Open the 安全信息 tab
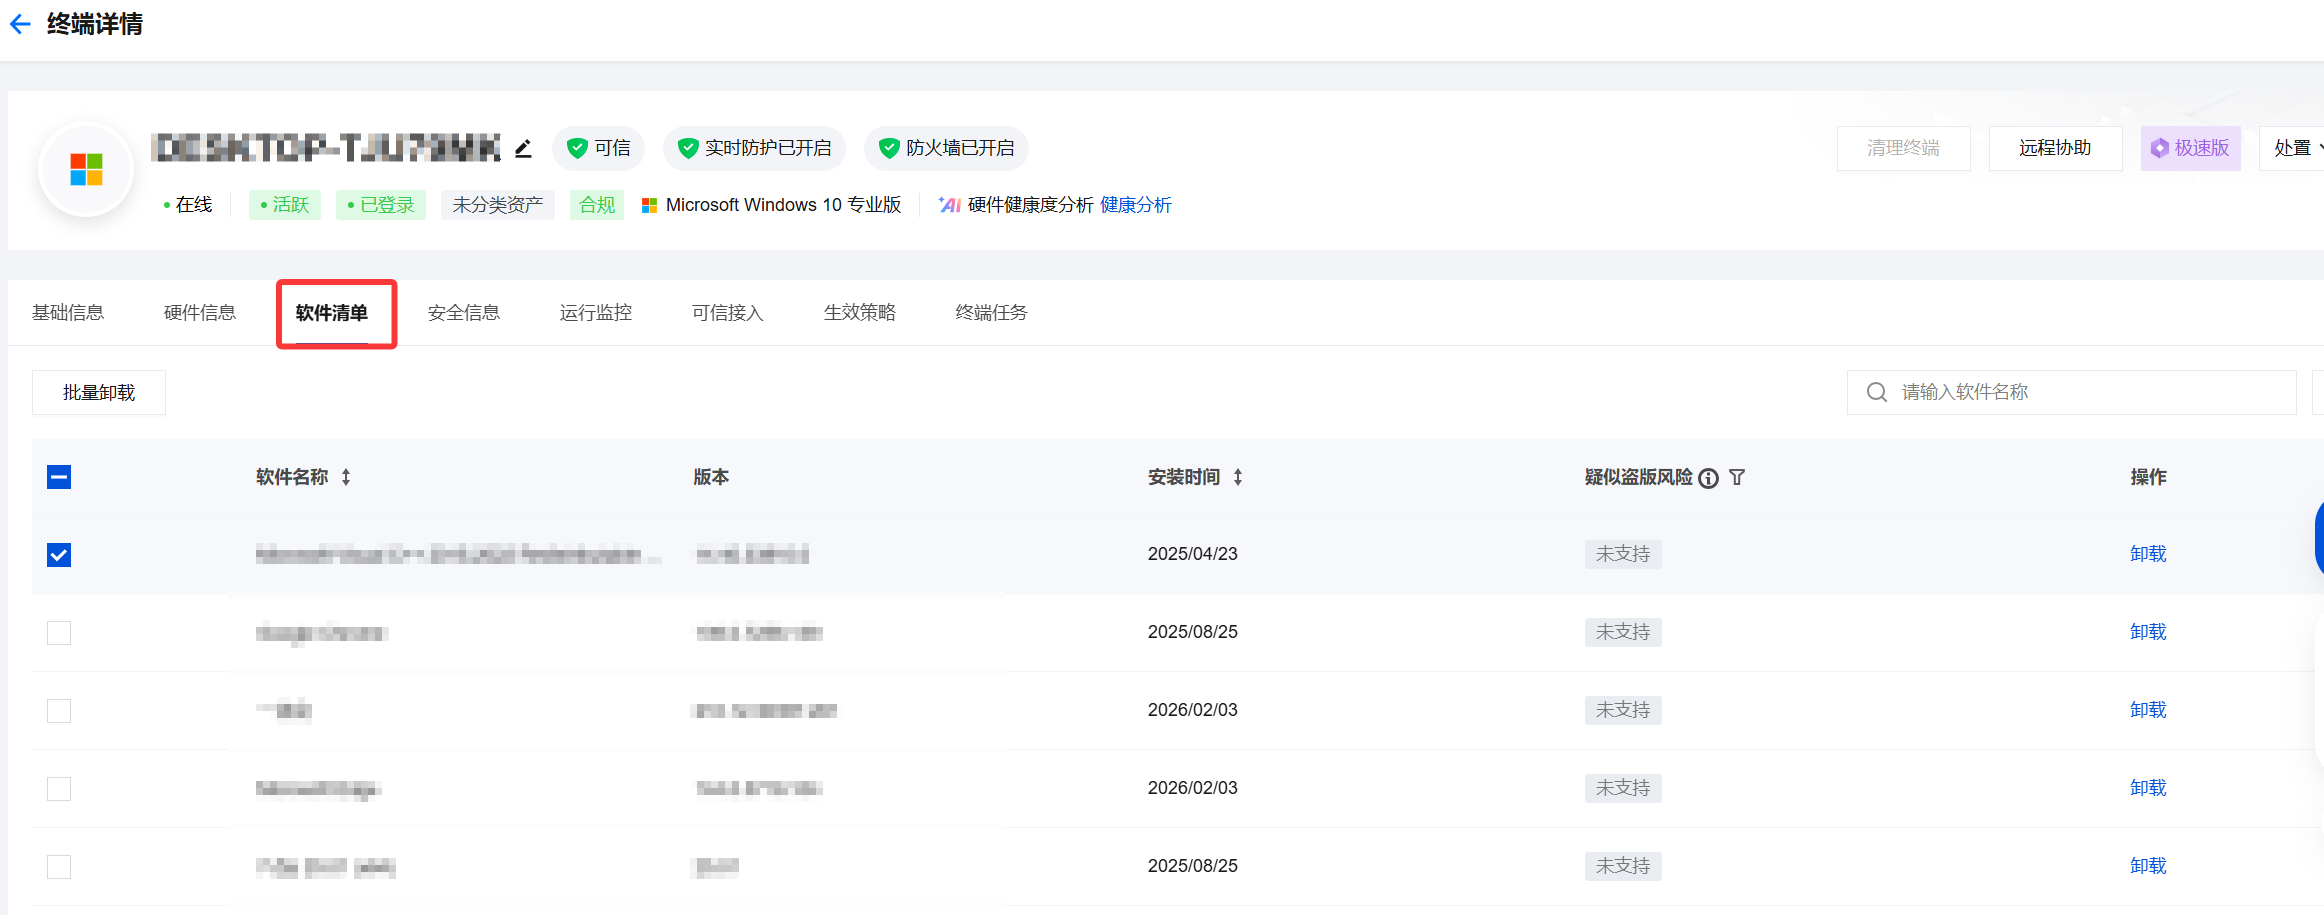This screenshot has height=915, width=2324. [464, 313]
